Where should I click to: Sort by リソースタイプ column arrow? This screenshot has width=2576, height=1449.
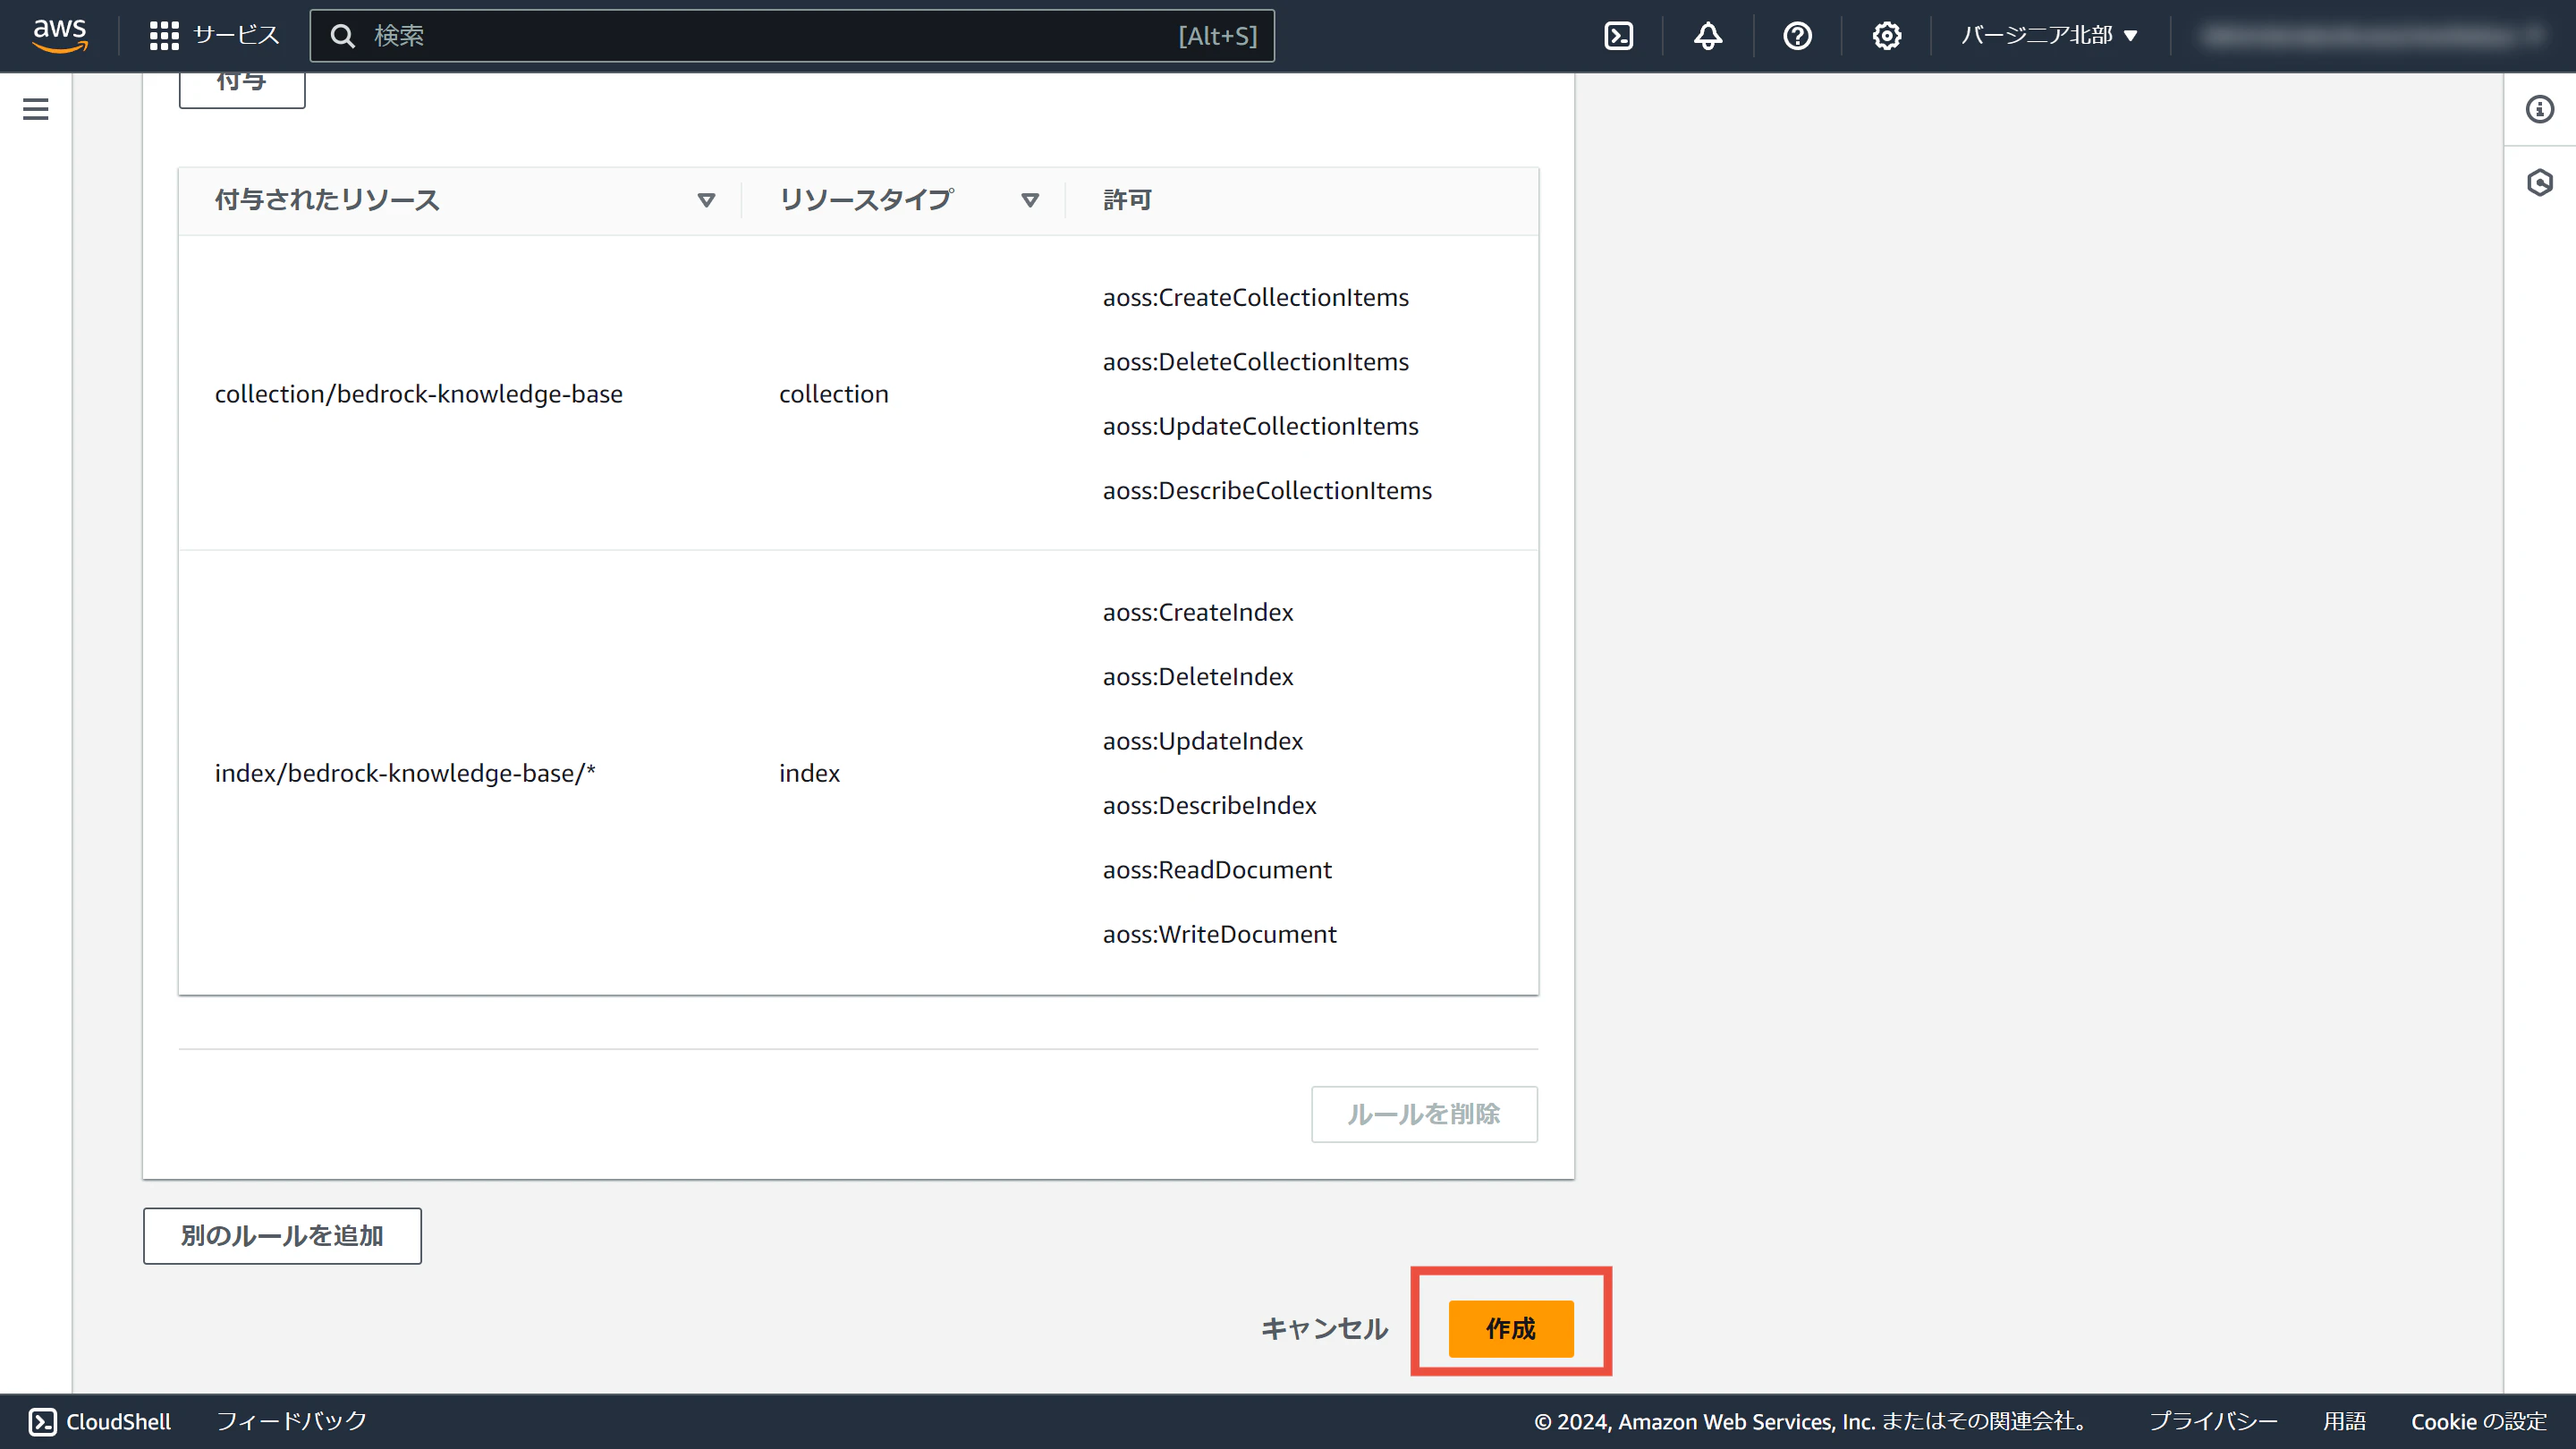pos(1030,200)
